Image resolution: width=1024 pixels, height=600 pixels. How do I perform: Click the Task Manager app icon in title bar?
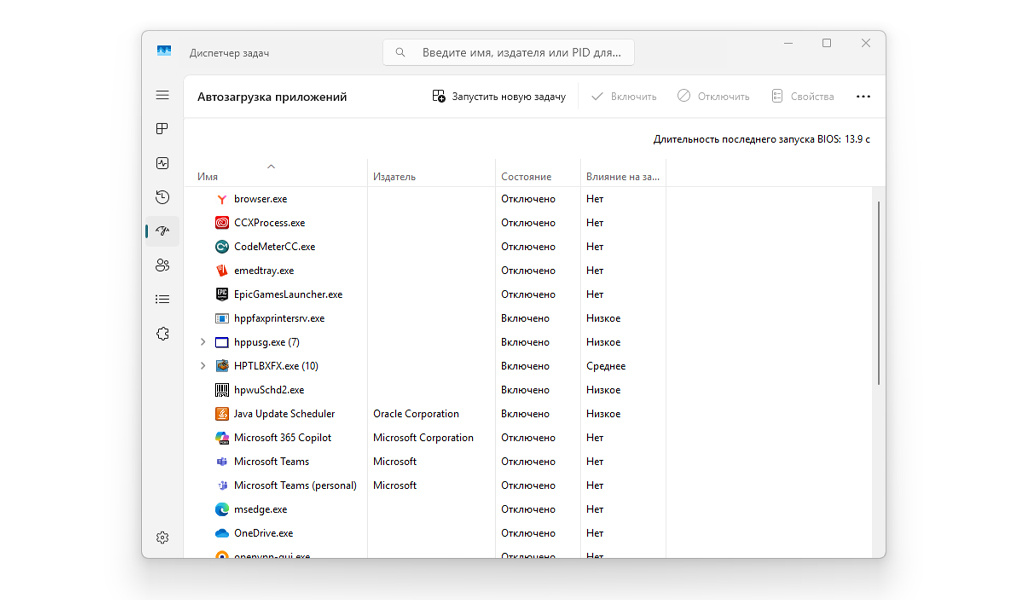pyautogui.click(x=164, y=52)
